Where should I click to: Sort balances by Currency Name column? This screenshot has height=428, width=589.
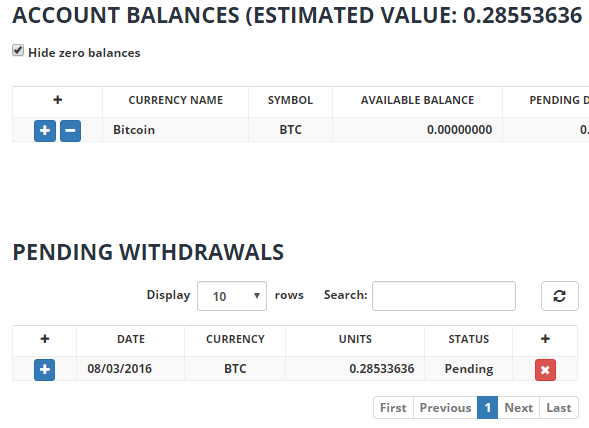click(175, 100)
